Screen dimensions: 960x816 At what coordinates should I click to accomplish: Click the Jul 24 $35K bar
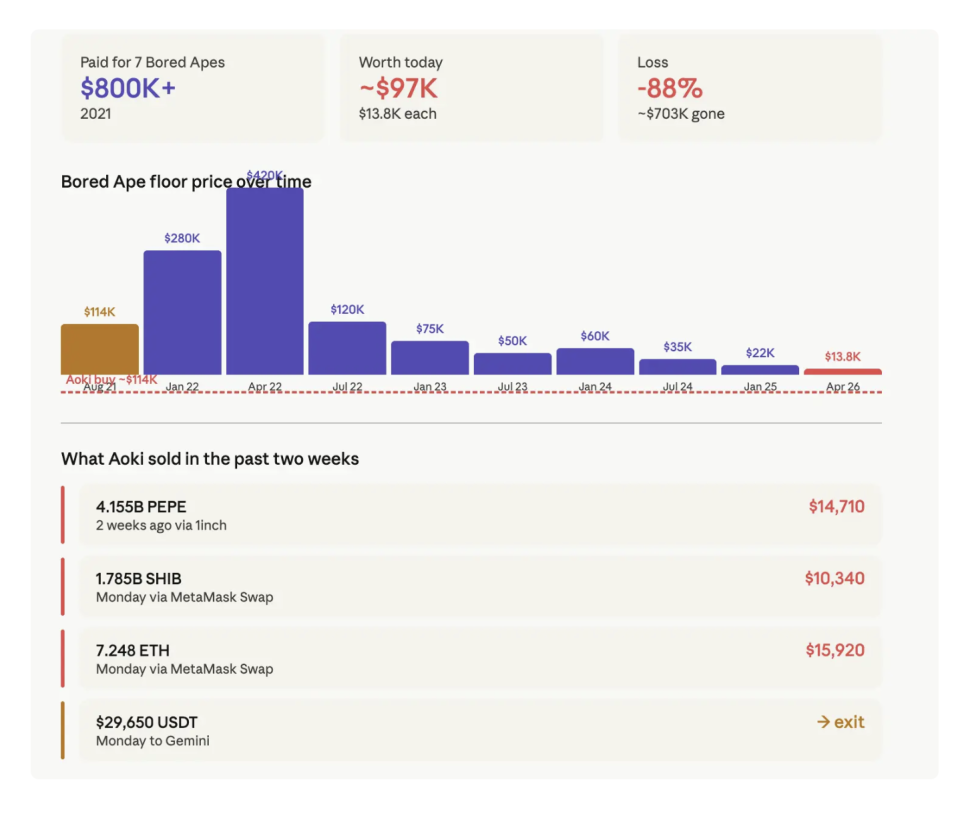click(678, 367)
